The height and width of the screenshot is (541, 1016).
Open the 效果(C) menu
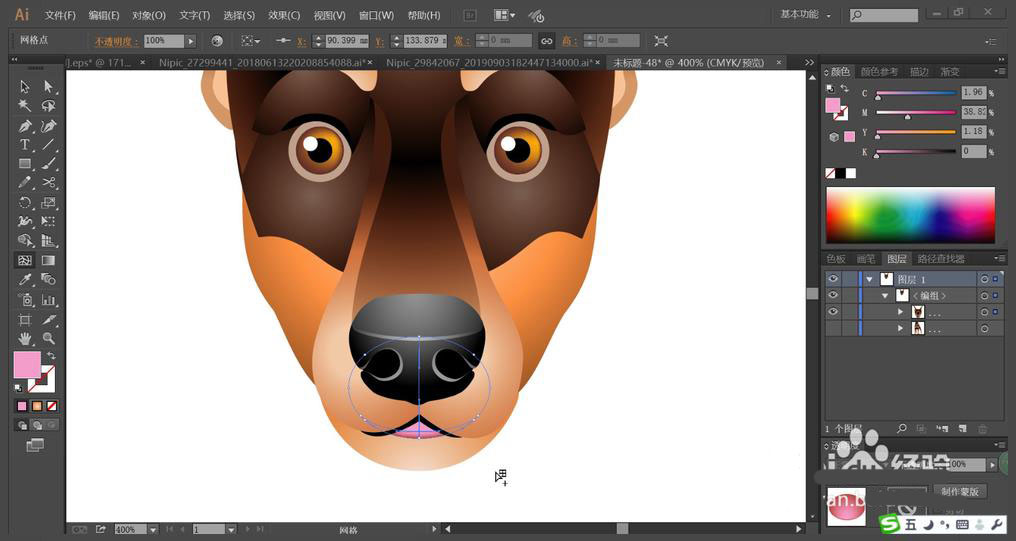[284, 15]
